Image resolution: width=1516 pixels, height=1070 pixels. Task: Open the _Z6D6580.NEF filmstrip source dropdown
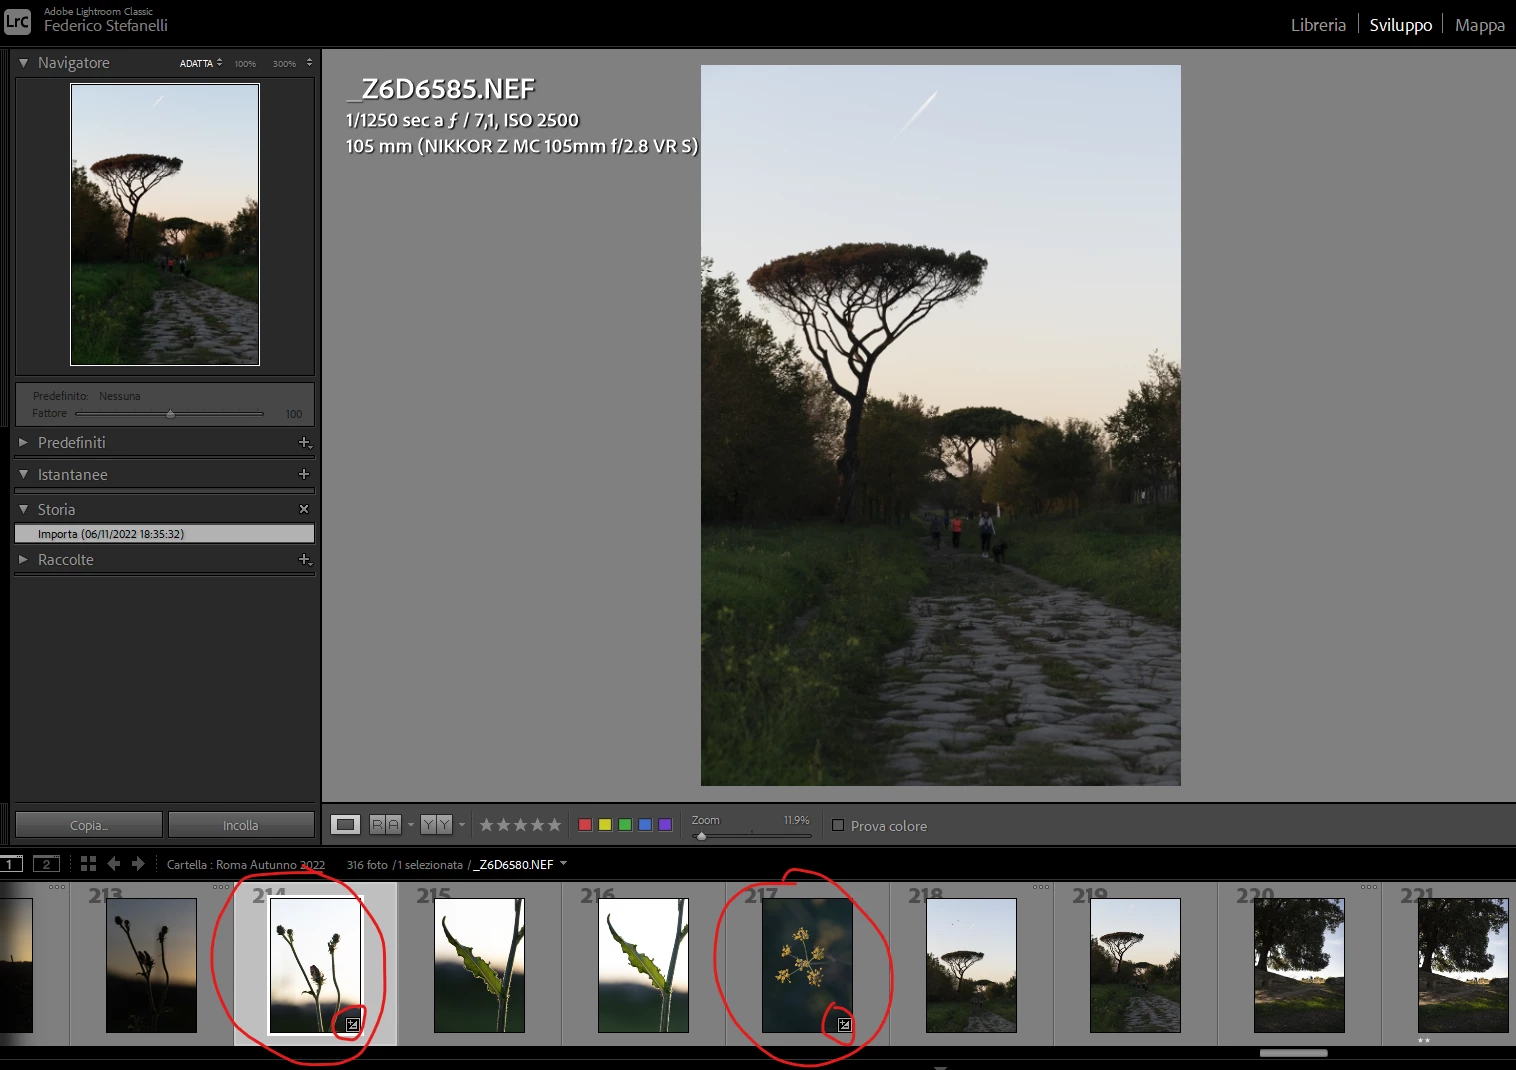coord(563,864)
